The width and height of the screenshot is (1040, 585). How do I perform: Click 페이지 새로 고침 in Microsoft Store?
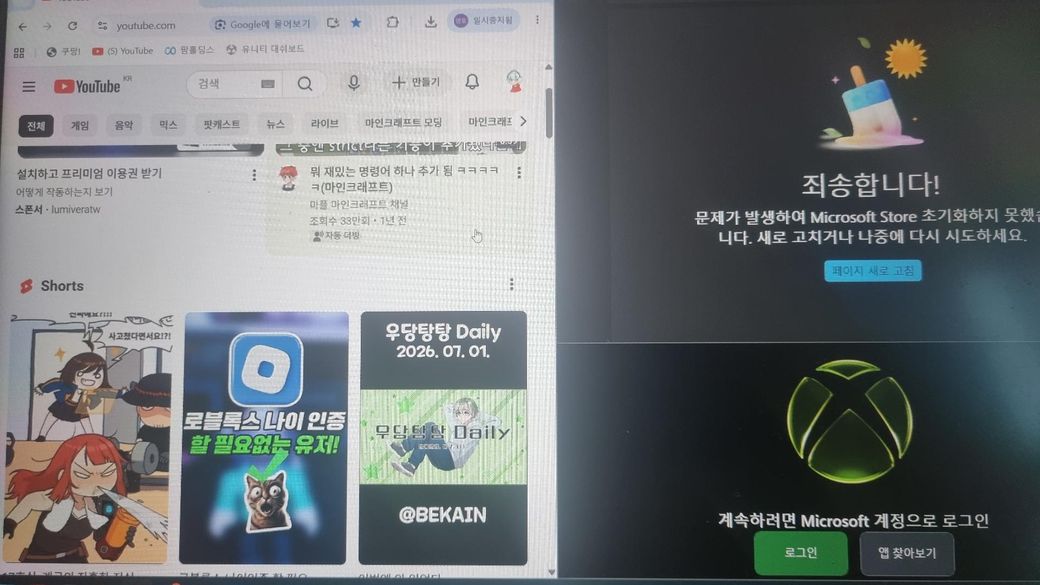coord(872,271)
